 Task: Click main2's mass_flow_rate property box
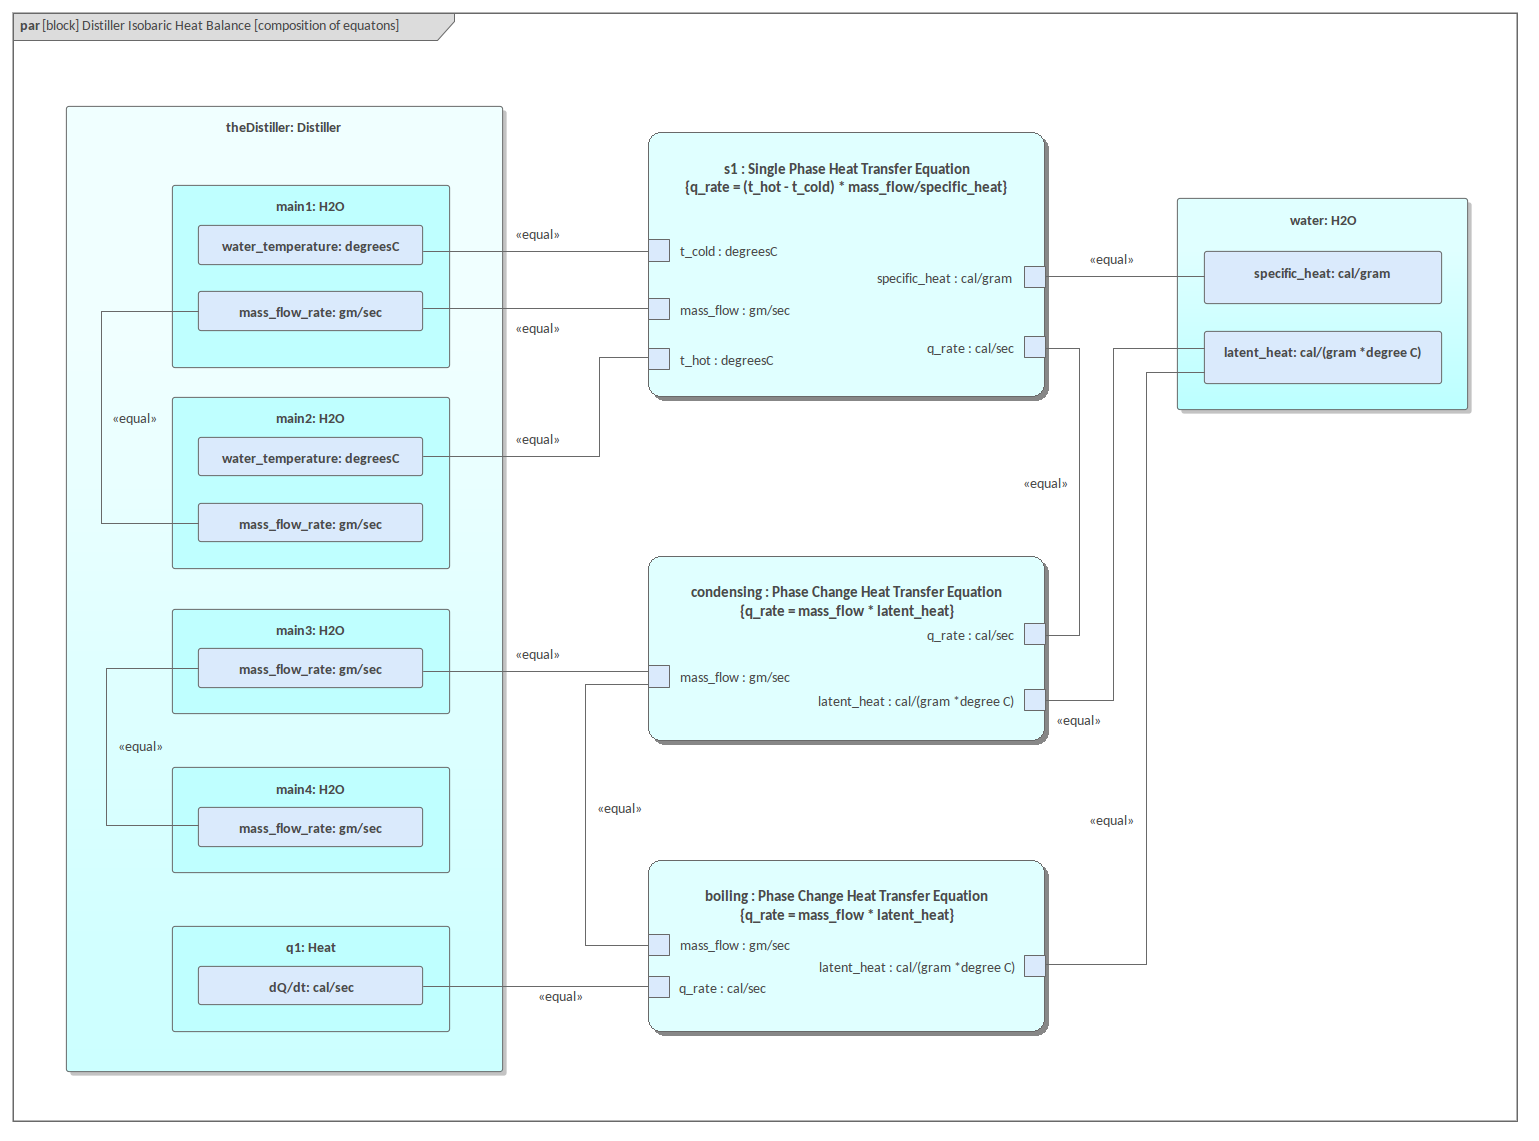[x=310, y=523]
